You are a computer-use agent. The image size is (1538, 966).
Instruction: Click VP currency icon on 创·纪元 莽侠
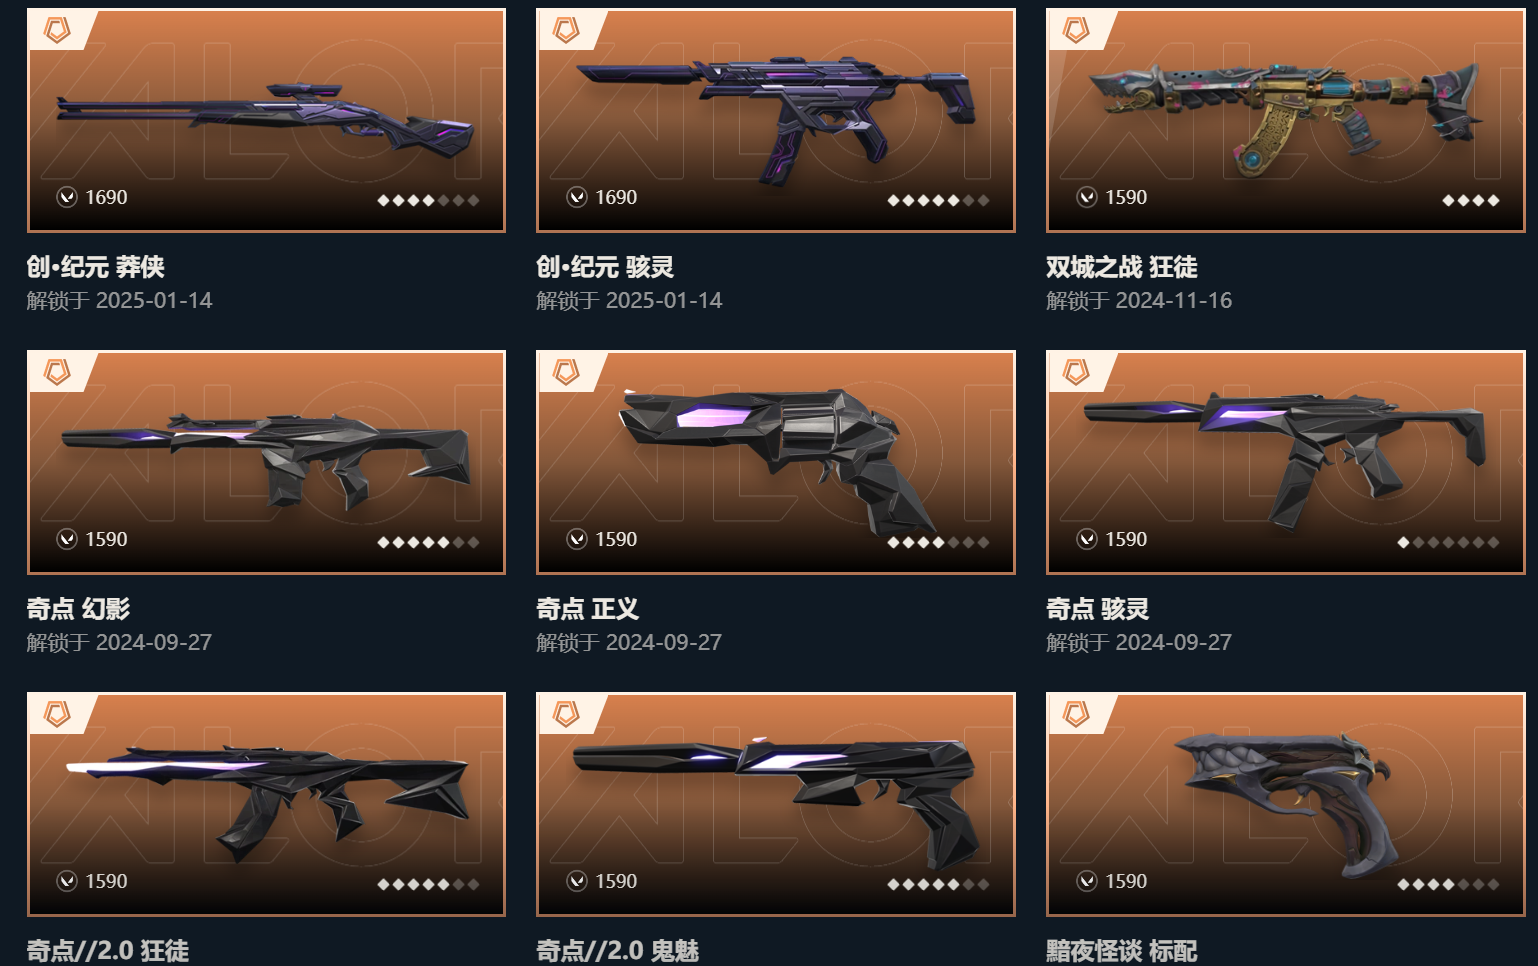click(x=67, y=197)
